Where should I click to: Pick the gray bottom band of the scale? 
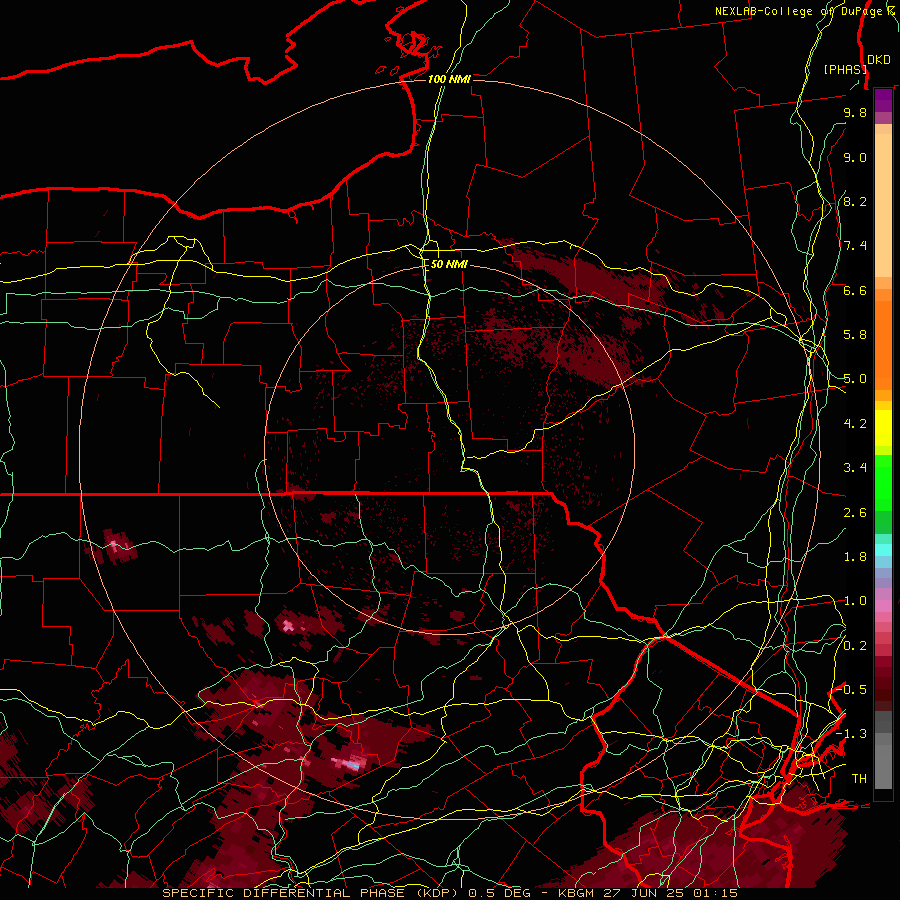(x=883, y=766)
